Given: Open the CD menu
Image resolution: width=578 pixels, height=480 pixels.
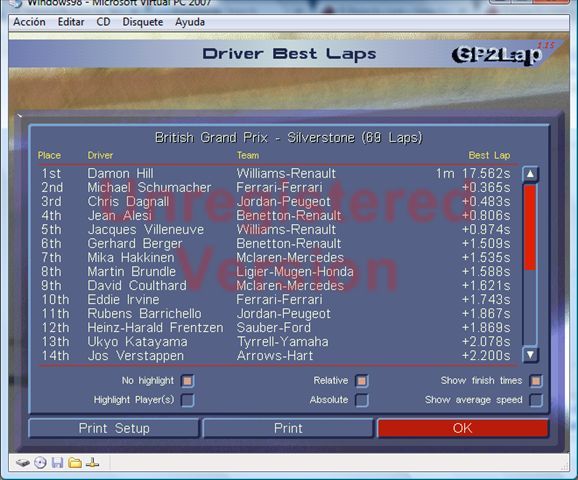Looking at the screenshot, I should tap(103, 22).
